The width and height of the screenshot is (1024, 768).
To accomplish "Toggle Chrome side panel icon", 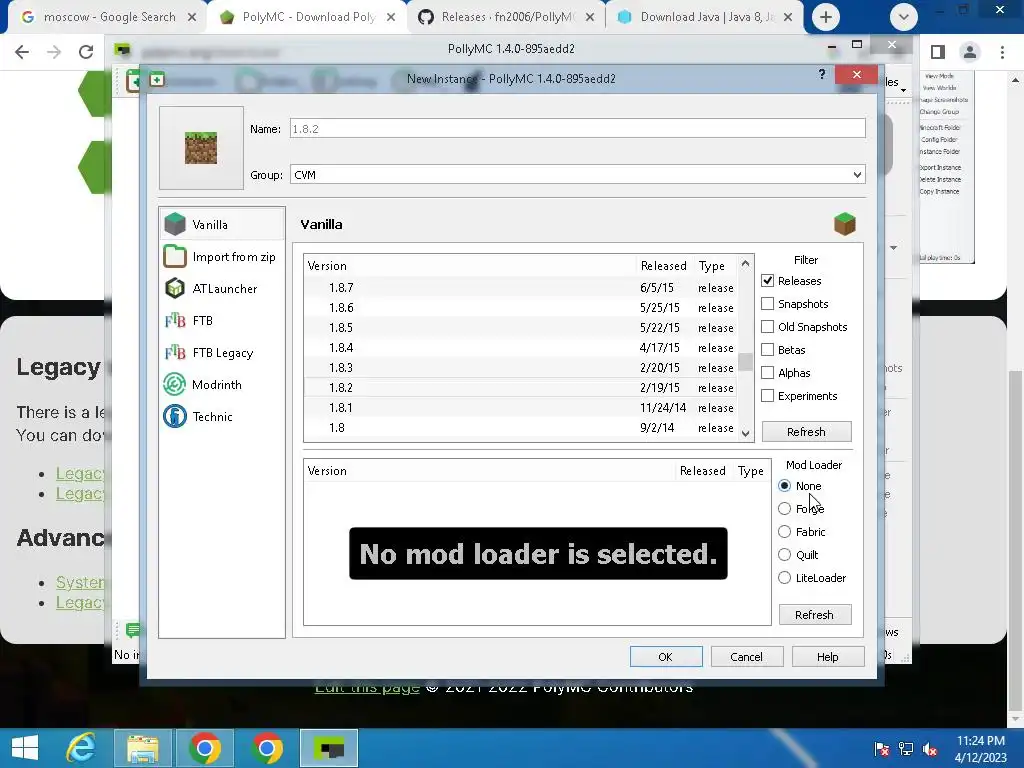I will pyautogui.click(x=938, y=52).
